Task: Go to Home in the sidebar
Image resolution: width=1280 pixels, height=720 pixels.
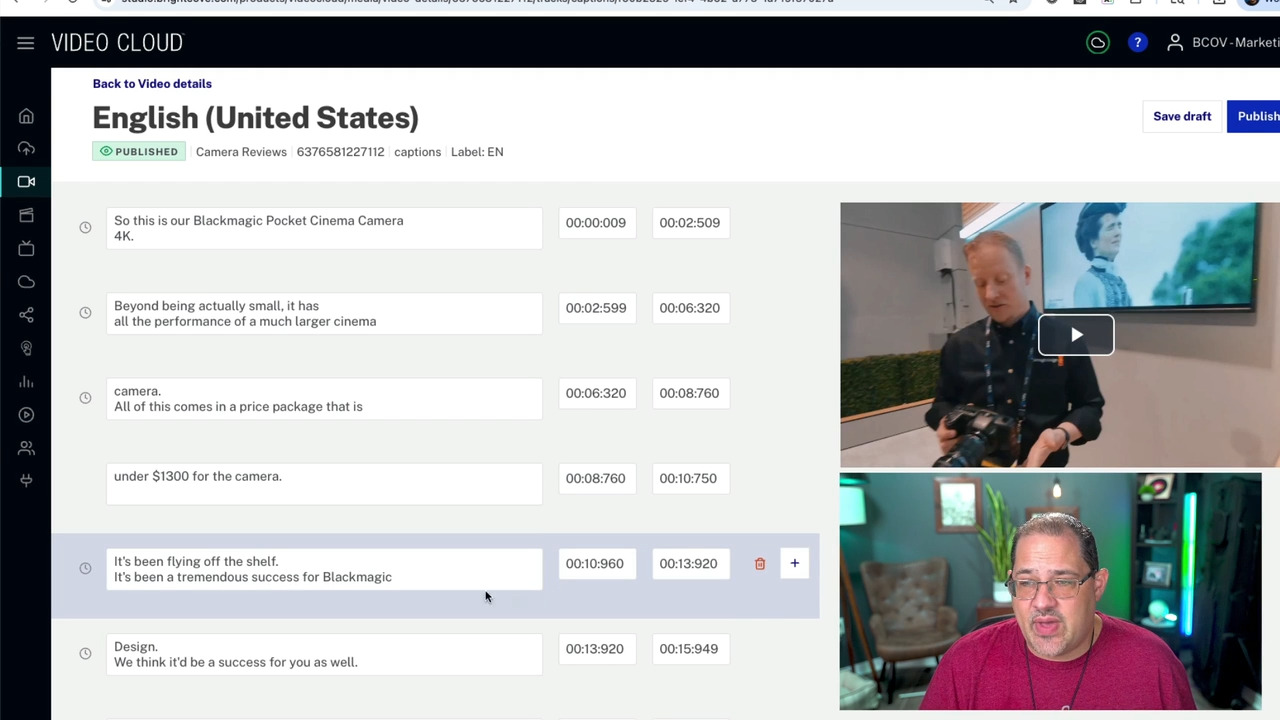Action: tap(26, 116)
